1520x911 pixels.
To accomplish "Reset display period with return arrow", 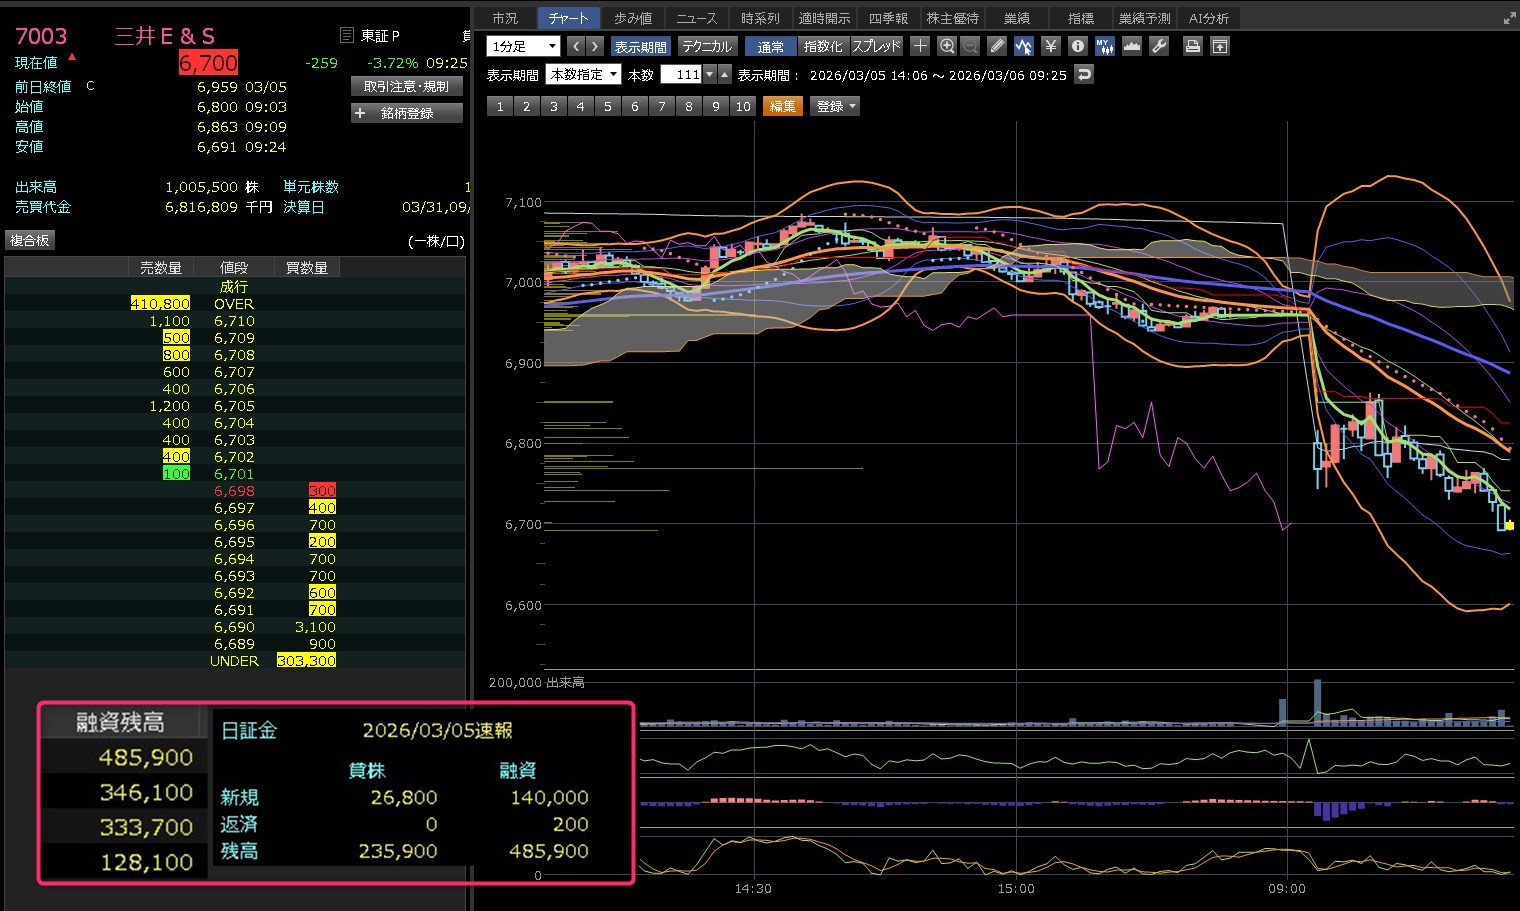I will click(x=1084, y=75).
